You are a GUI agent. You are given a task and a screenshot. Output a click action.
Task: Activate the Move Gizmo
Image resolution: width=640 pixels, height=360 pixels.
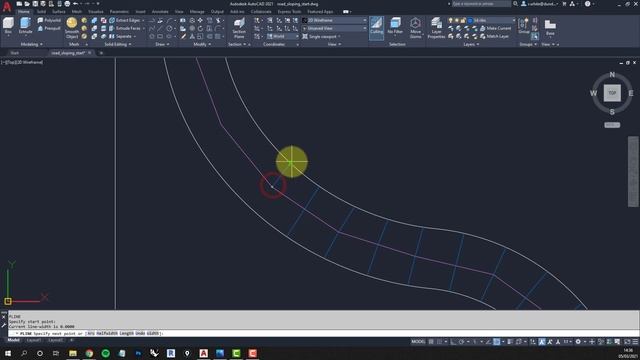(416, 28)
